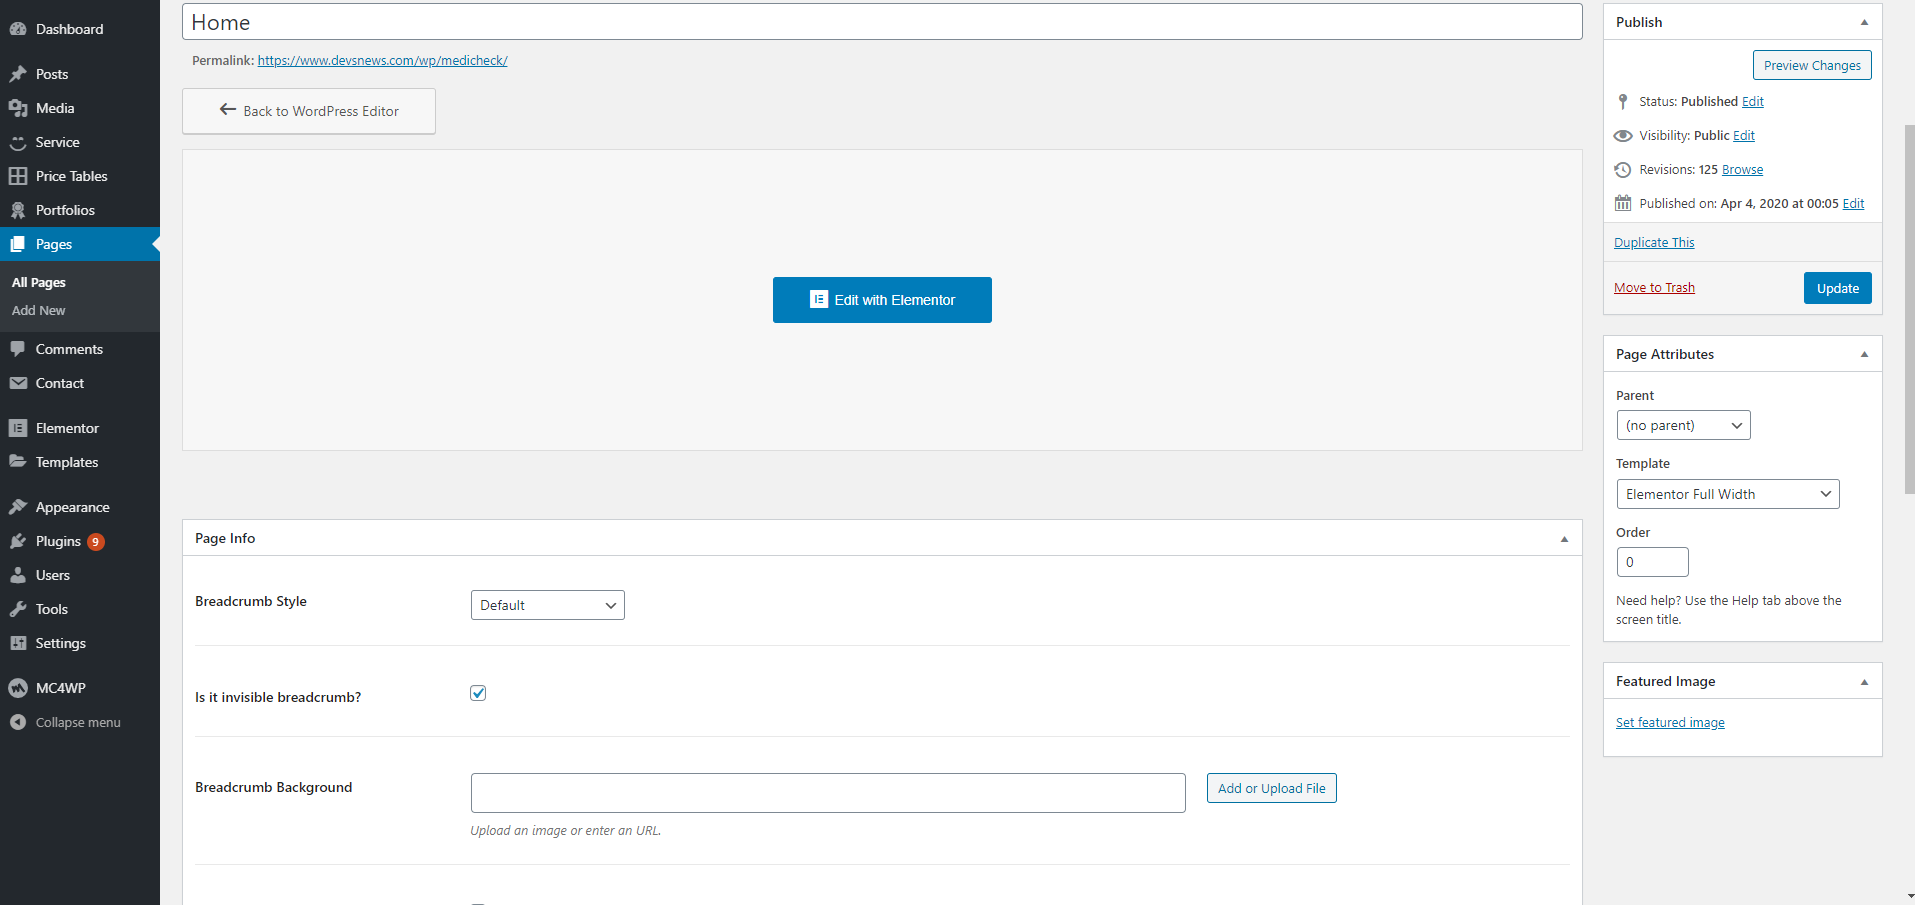Image resolution: width=1915 pixels, height=905 pixels.
Task: Click the Preview Changes button
Action: pos(1812,65)
